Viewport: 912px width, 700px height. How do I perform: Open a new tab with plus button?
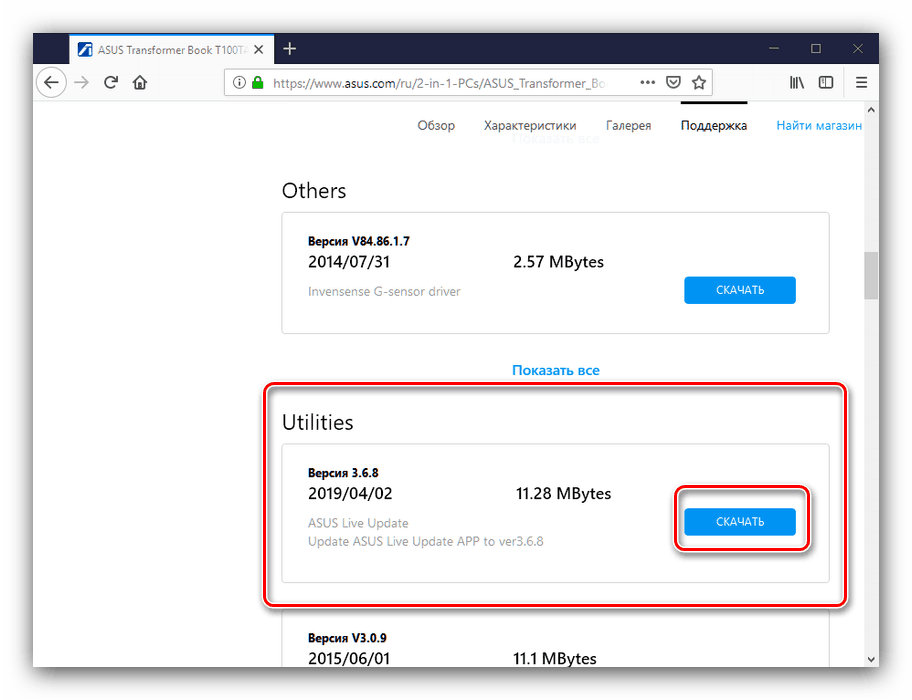click(x=289, y=49)
